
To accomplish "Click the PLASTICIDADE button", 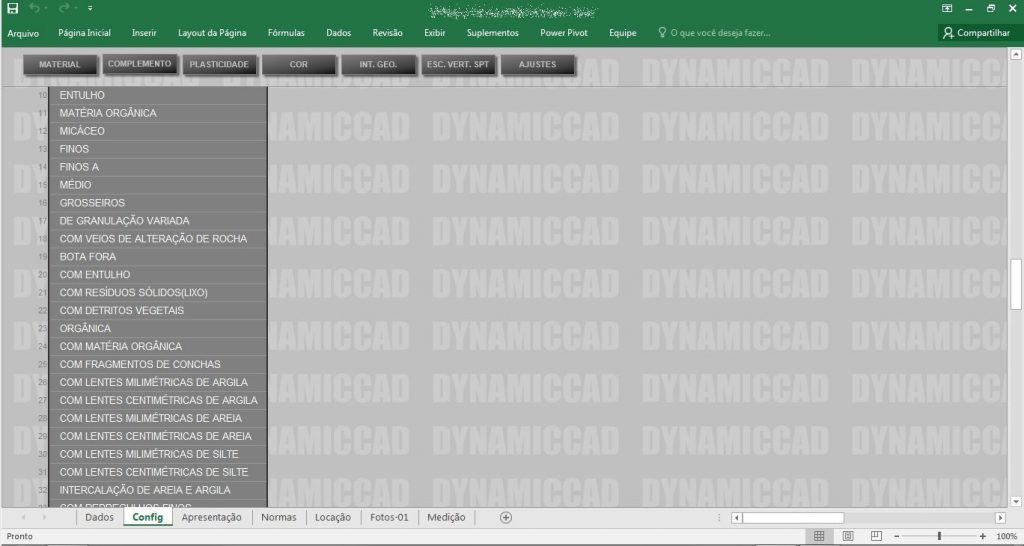I will coord(219,64).
